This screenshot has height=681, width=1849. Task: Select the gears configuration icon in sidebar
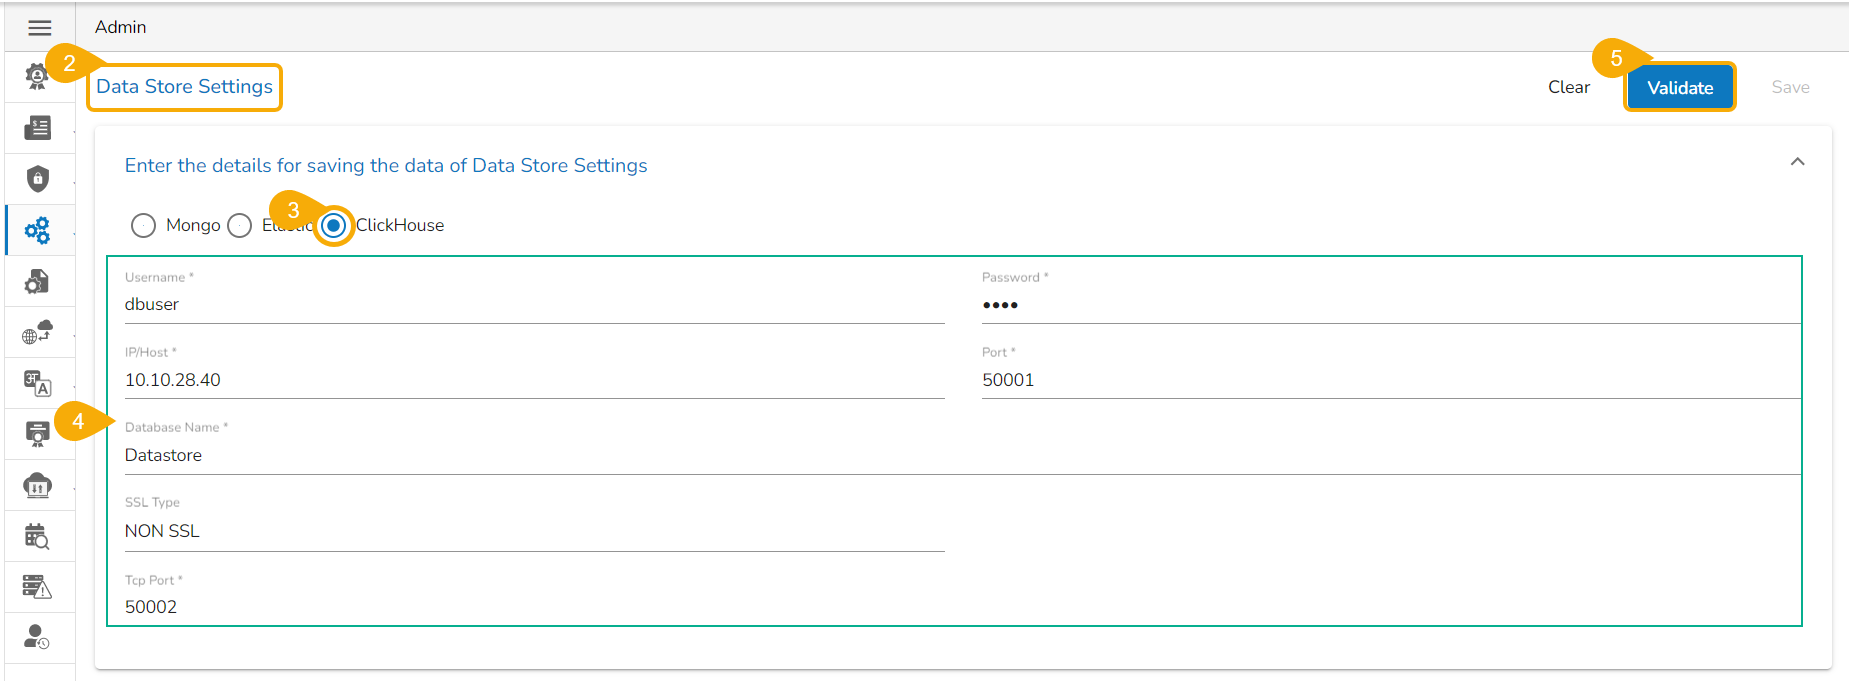[38, 231]
